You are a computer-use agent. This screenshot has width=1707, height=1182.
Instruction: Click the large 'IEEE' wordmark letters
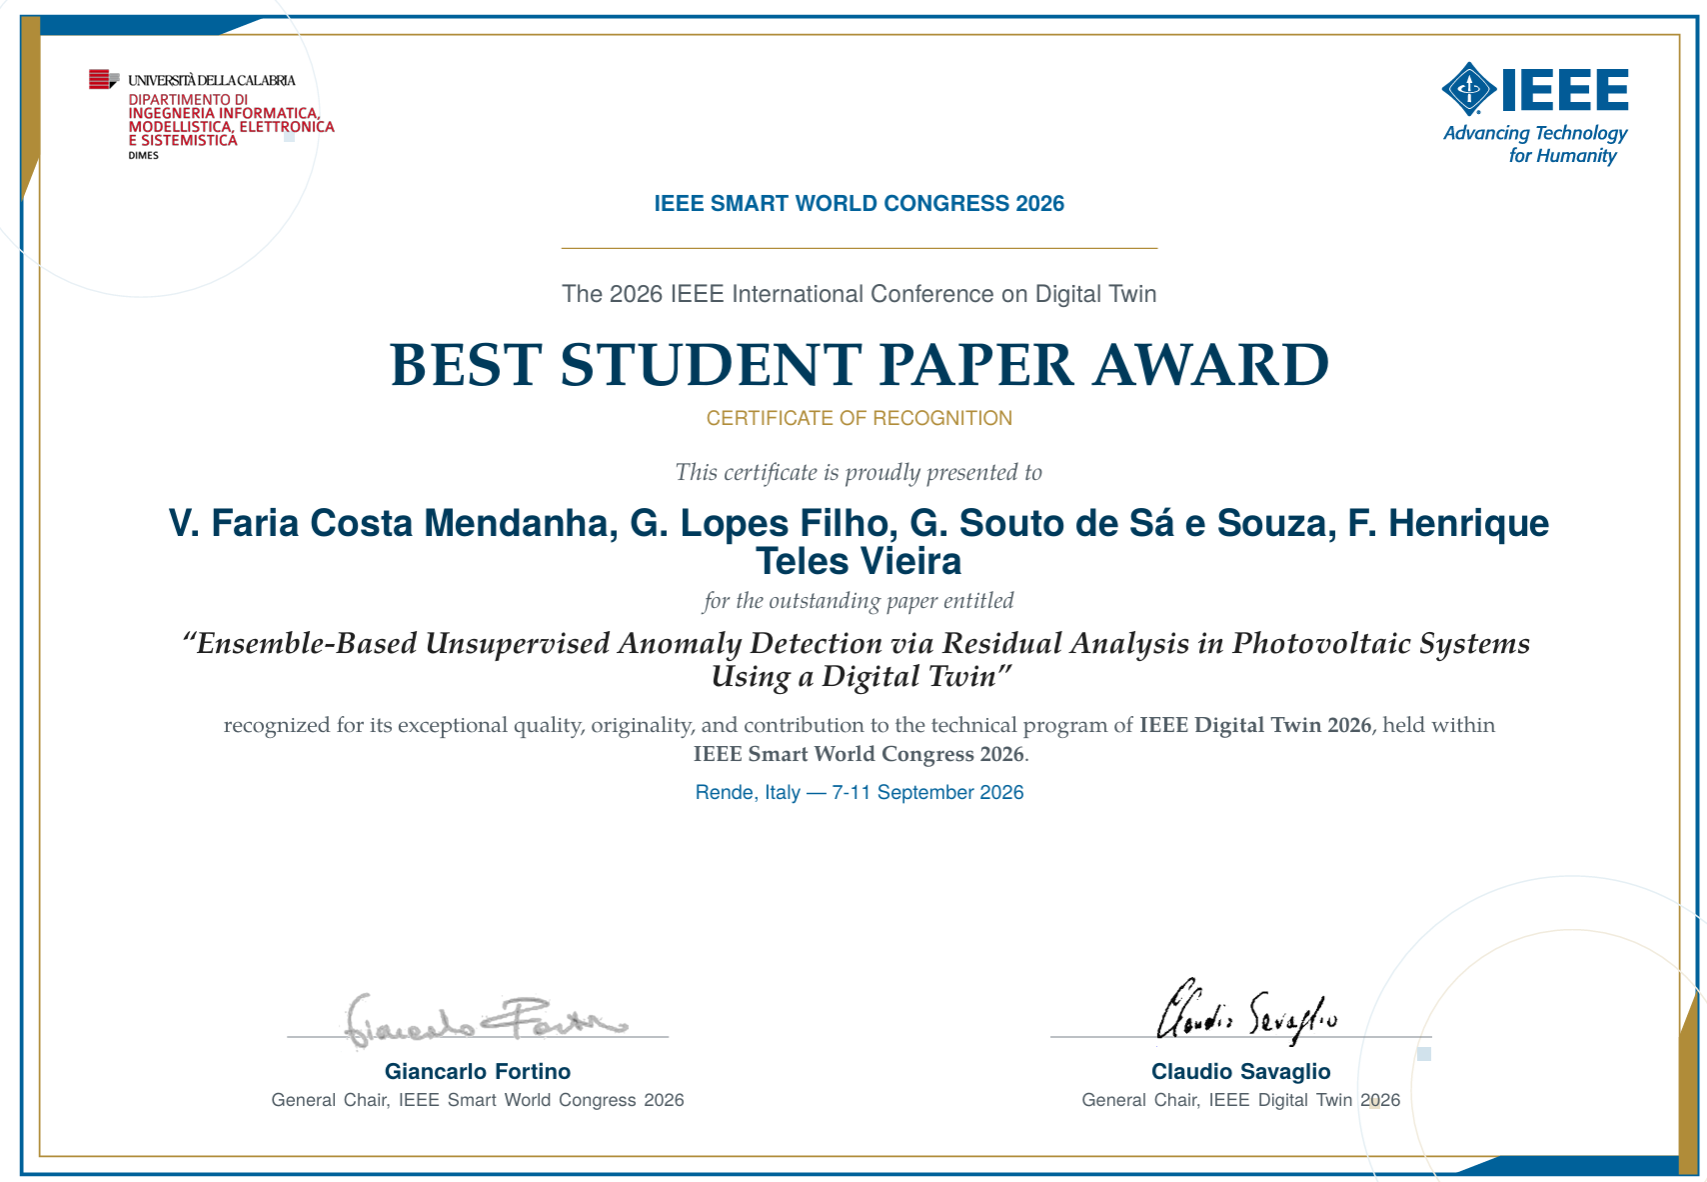1565,89
